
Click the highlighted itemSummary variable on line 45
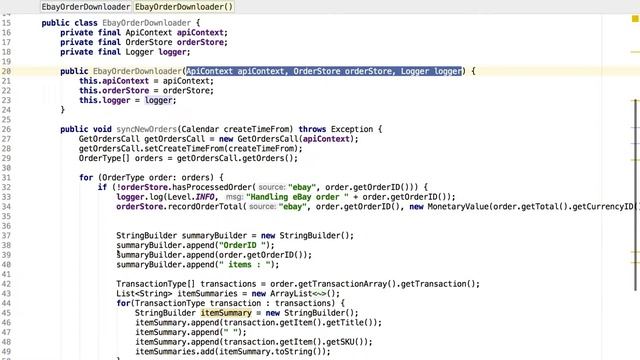click(226, 313)
